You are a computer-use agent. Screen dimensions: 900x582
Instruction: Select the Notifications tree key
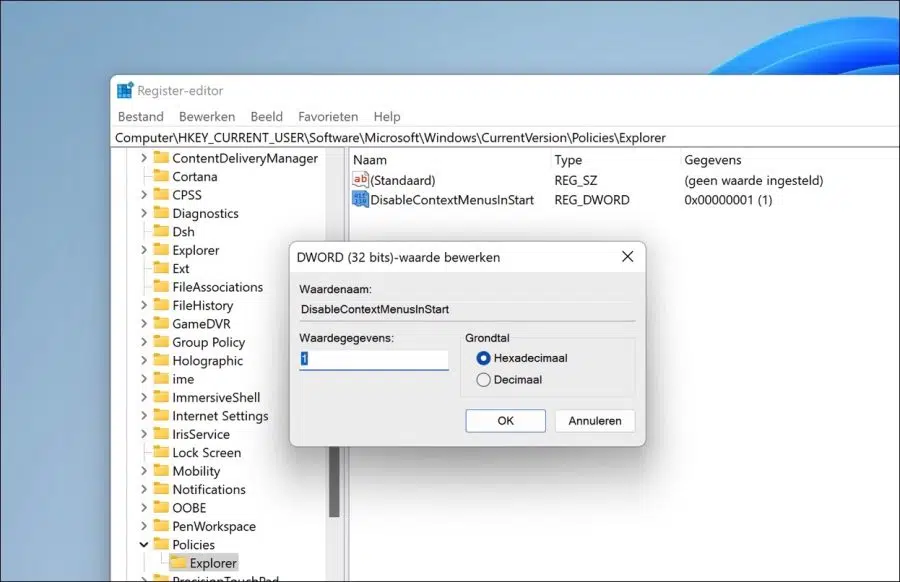tap(209, 488)
